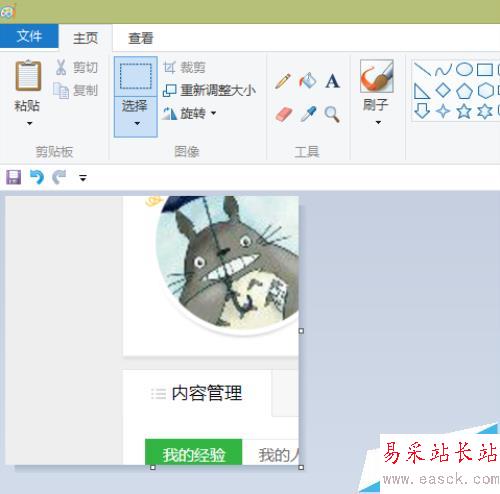Select the Hexagon shape
This screenshot has height=494, width=500.
point(485,91)
